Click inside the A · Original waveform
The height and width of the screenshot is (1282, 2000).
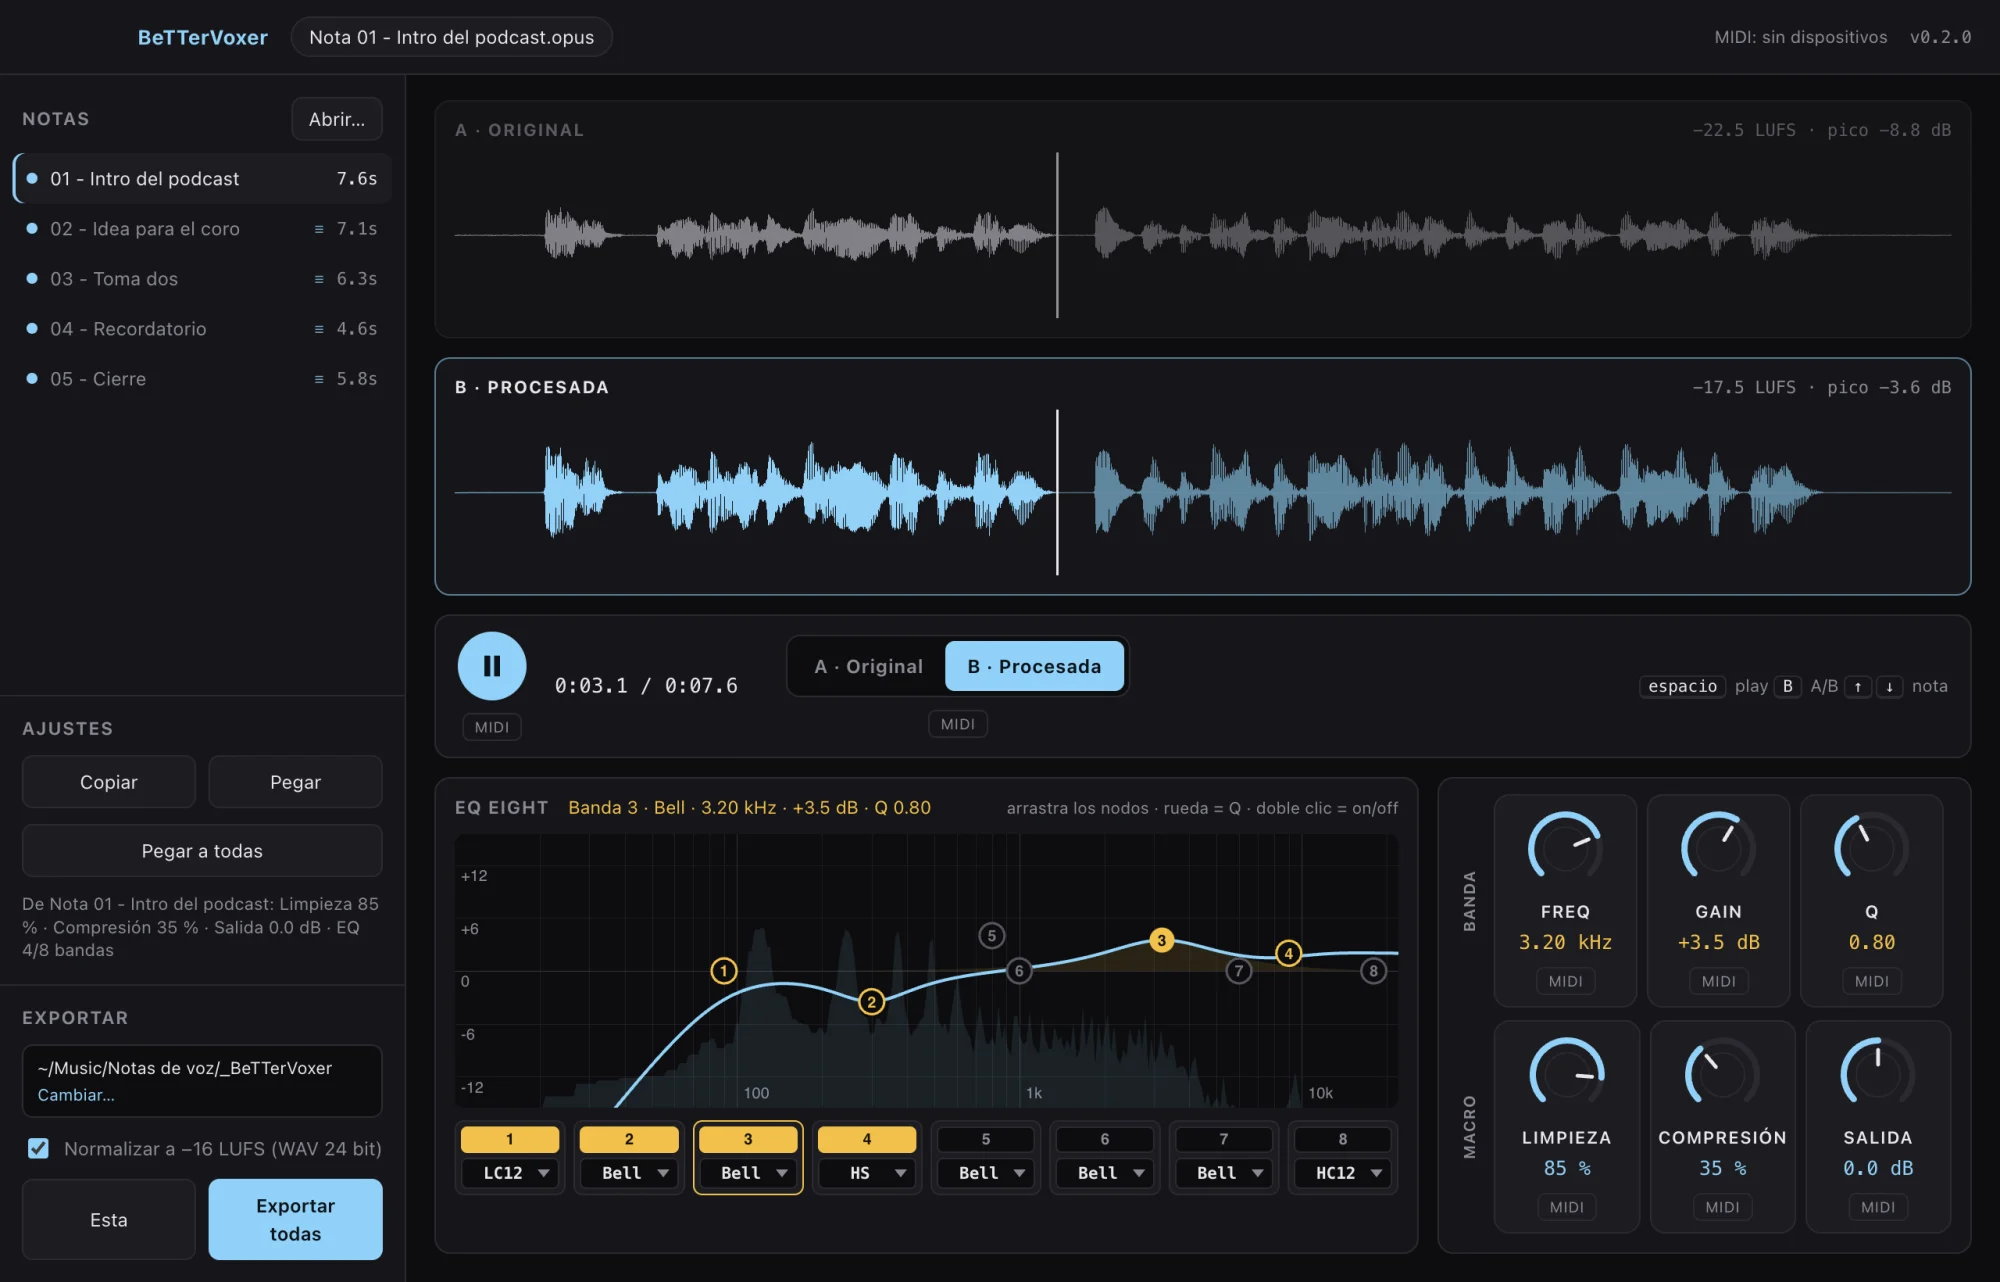[x=1202, y=235]
